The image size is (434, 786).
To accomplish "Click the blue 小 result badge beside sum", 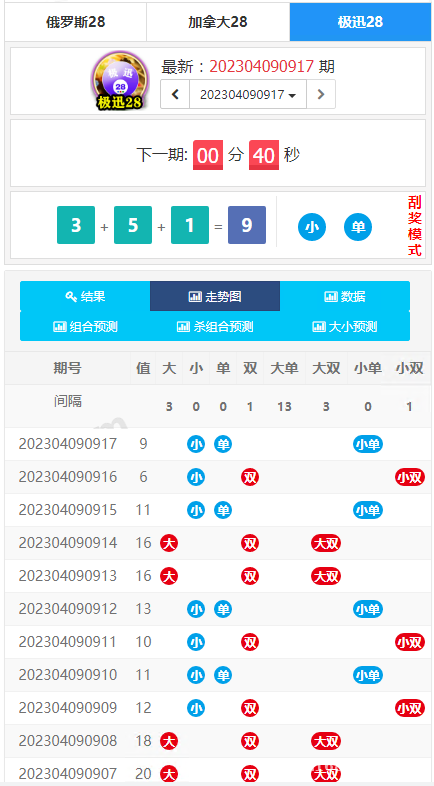I will pyautogui.click(x=312, y=227).
